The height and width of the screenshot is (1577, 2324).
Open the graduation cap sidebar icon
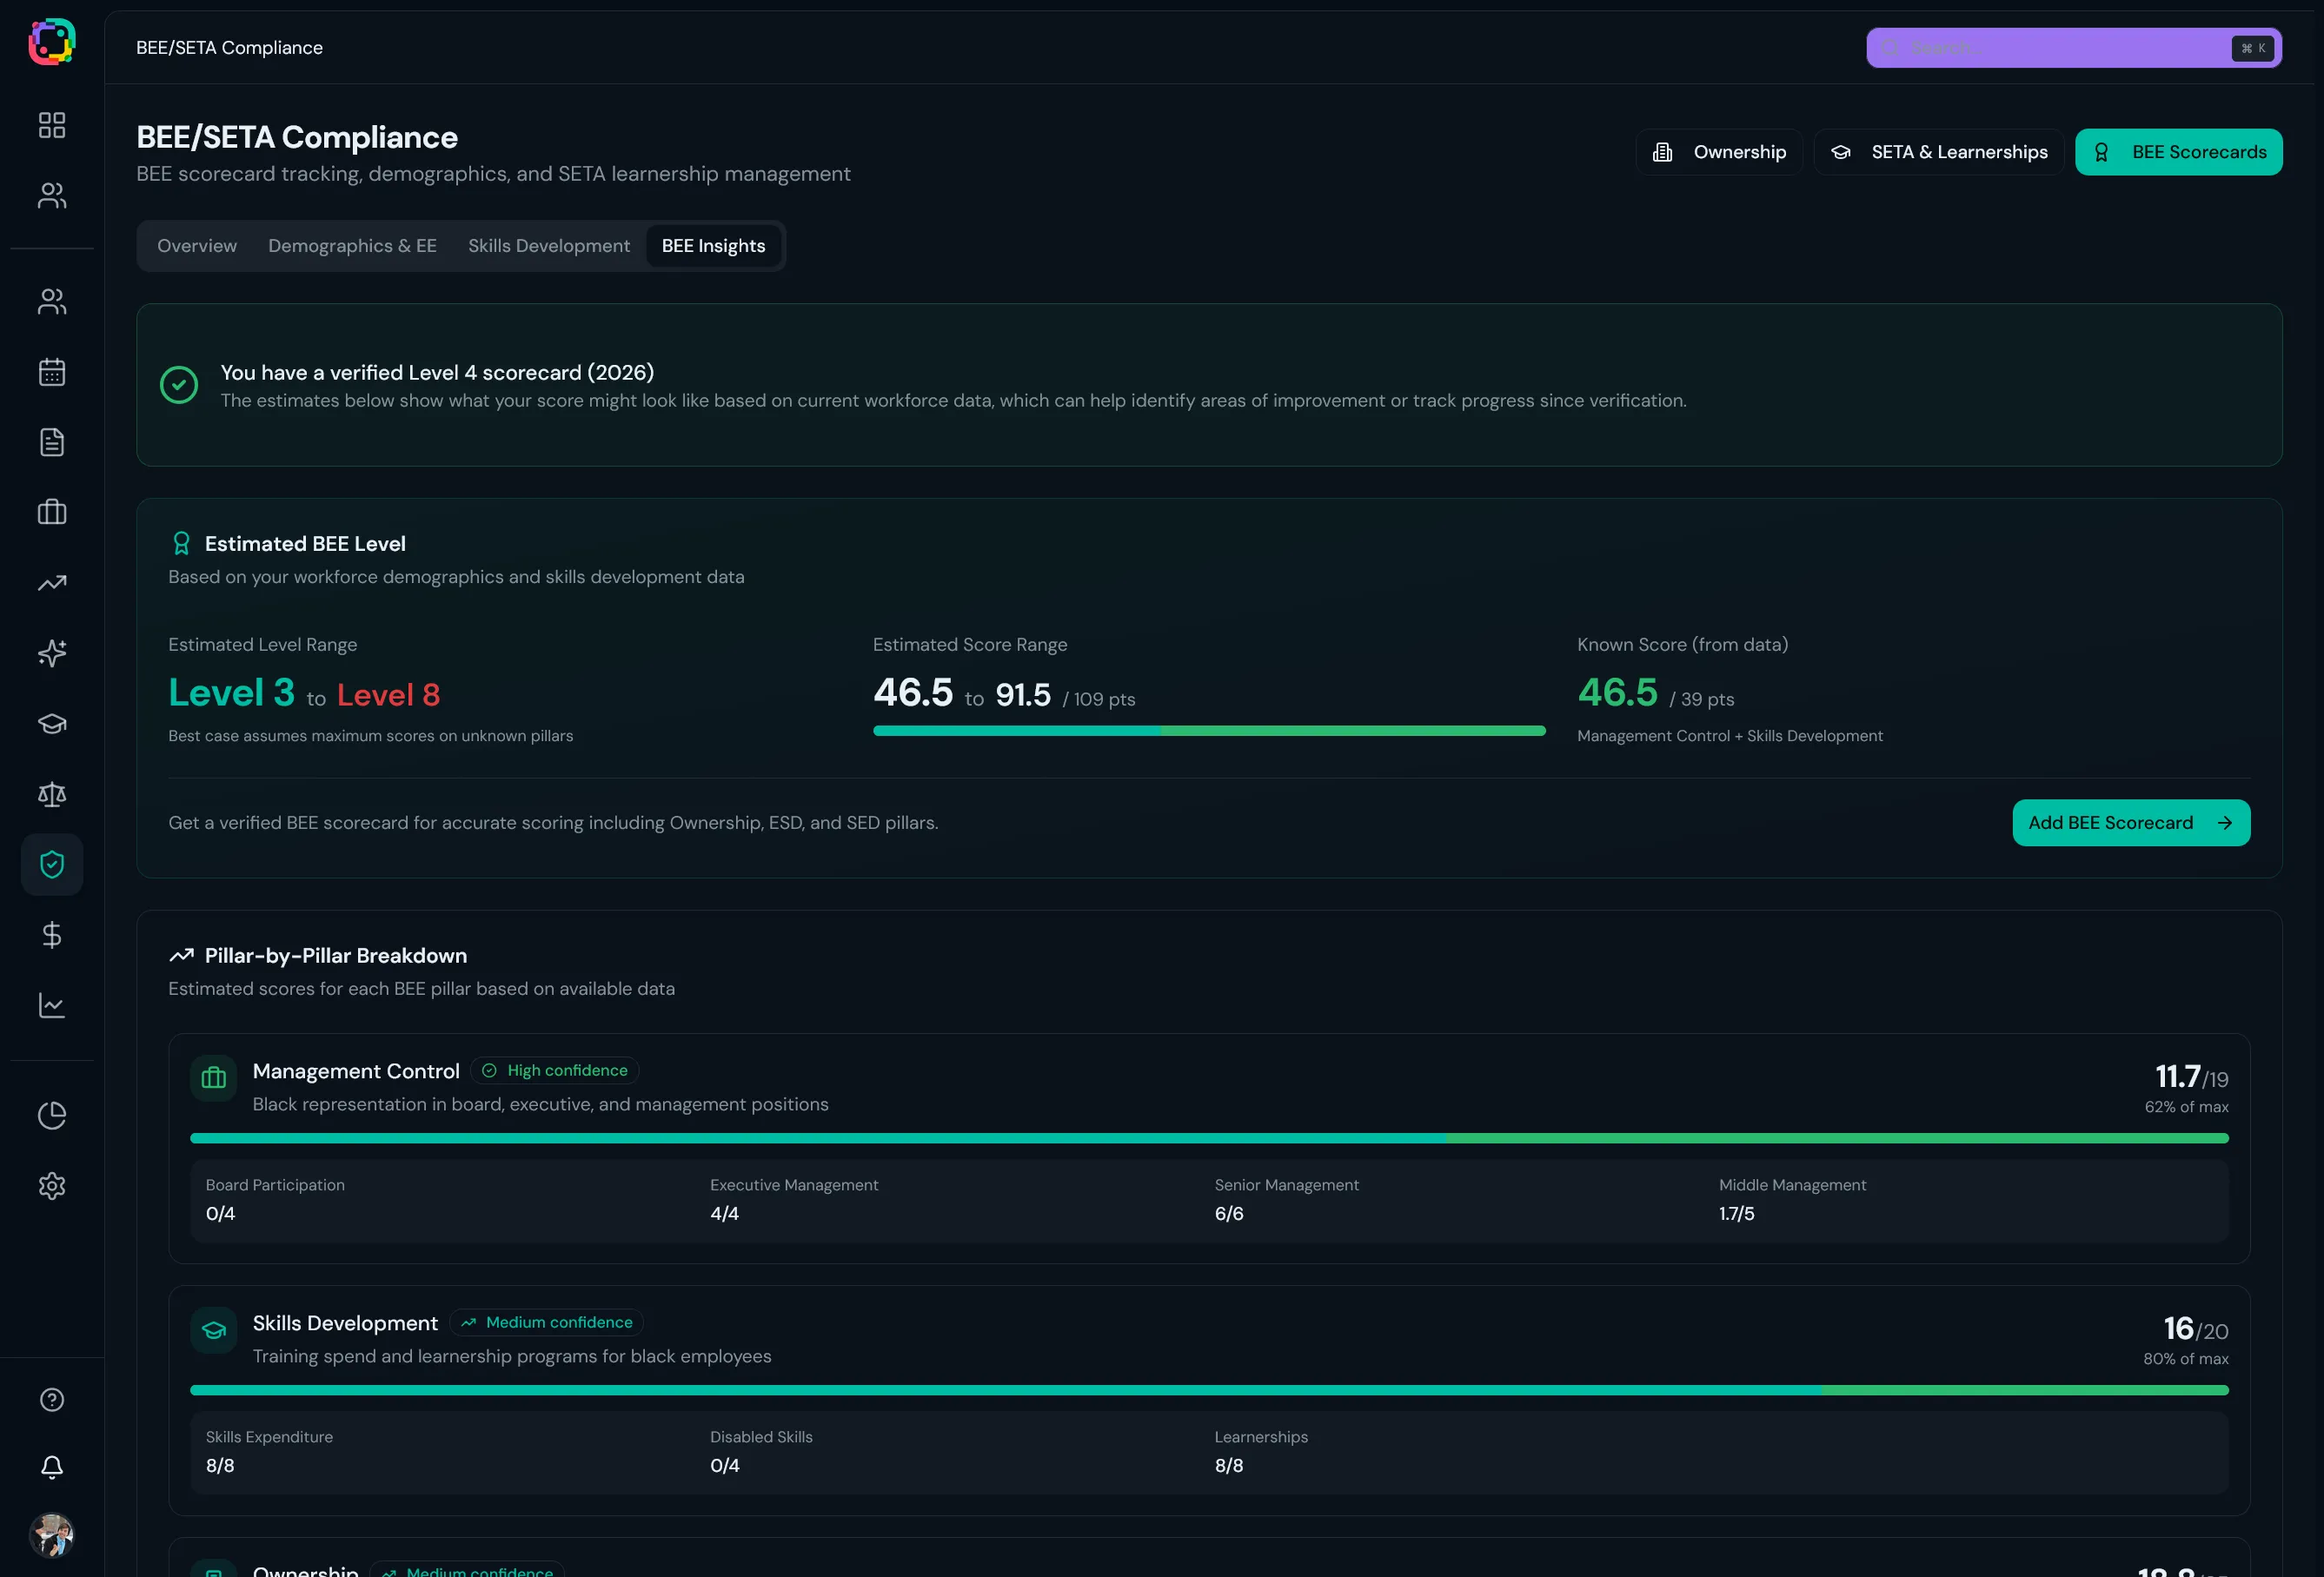(52, 724)
